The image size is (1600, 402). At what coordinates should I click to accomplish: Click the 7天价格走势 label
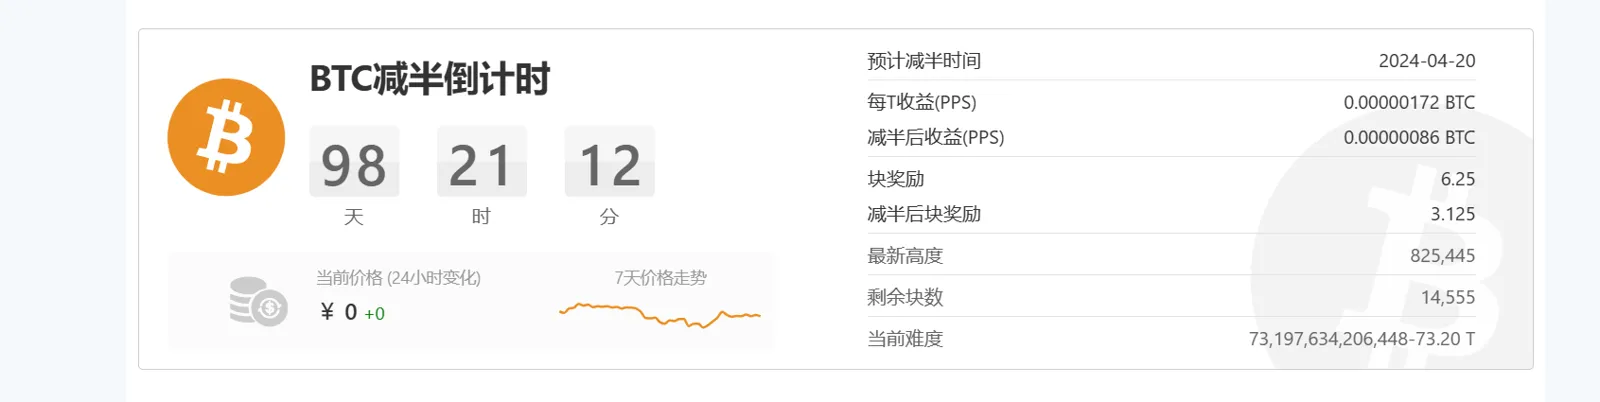[660, 278]
